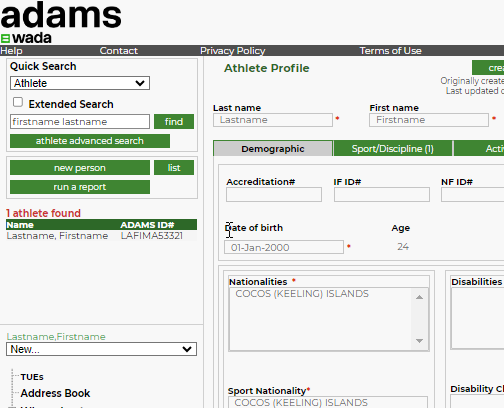Click the list button
Screen dimensions: 504x408
point(174,168)
